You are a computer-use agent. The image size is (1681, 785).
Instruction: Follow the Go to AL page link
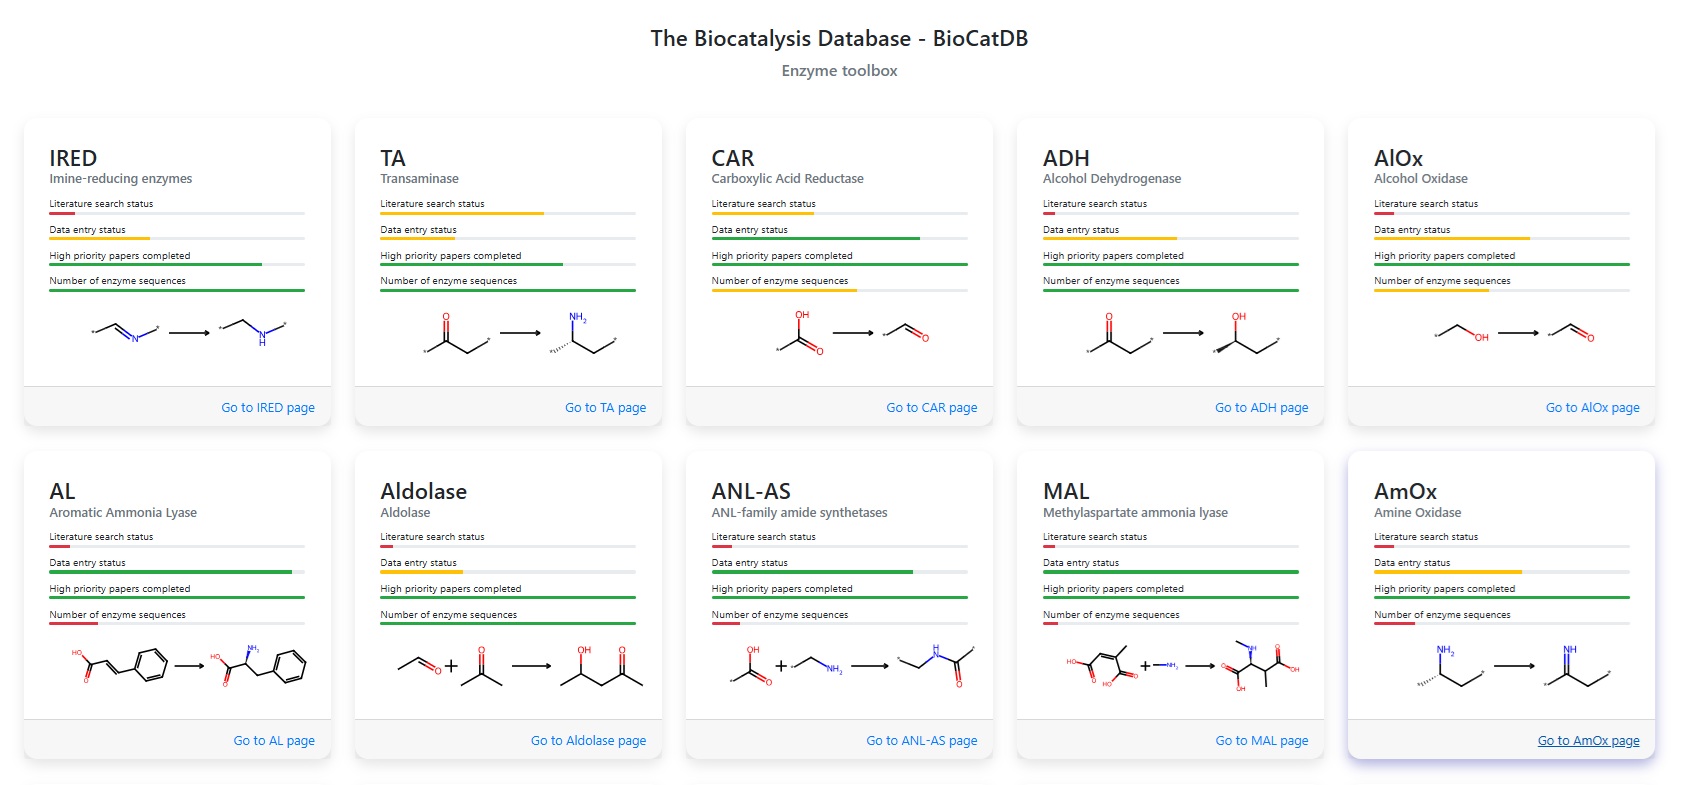(274, 741)
